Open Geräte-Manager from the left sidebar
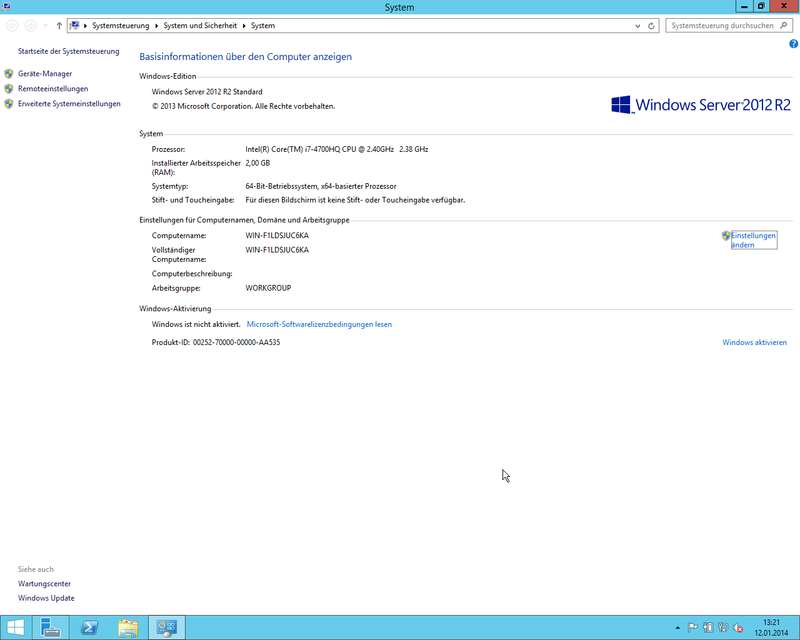Viewport: 800px width, 640px height. 45,74
